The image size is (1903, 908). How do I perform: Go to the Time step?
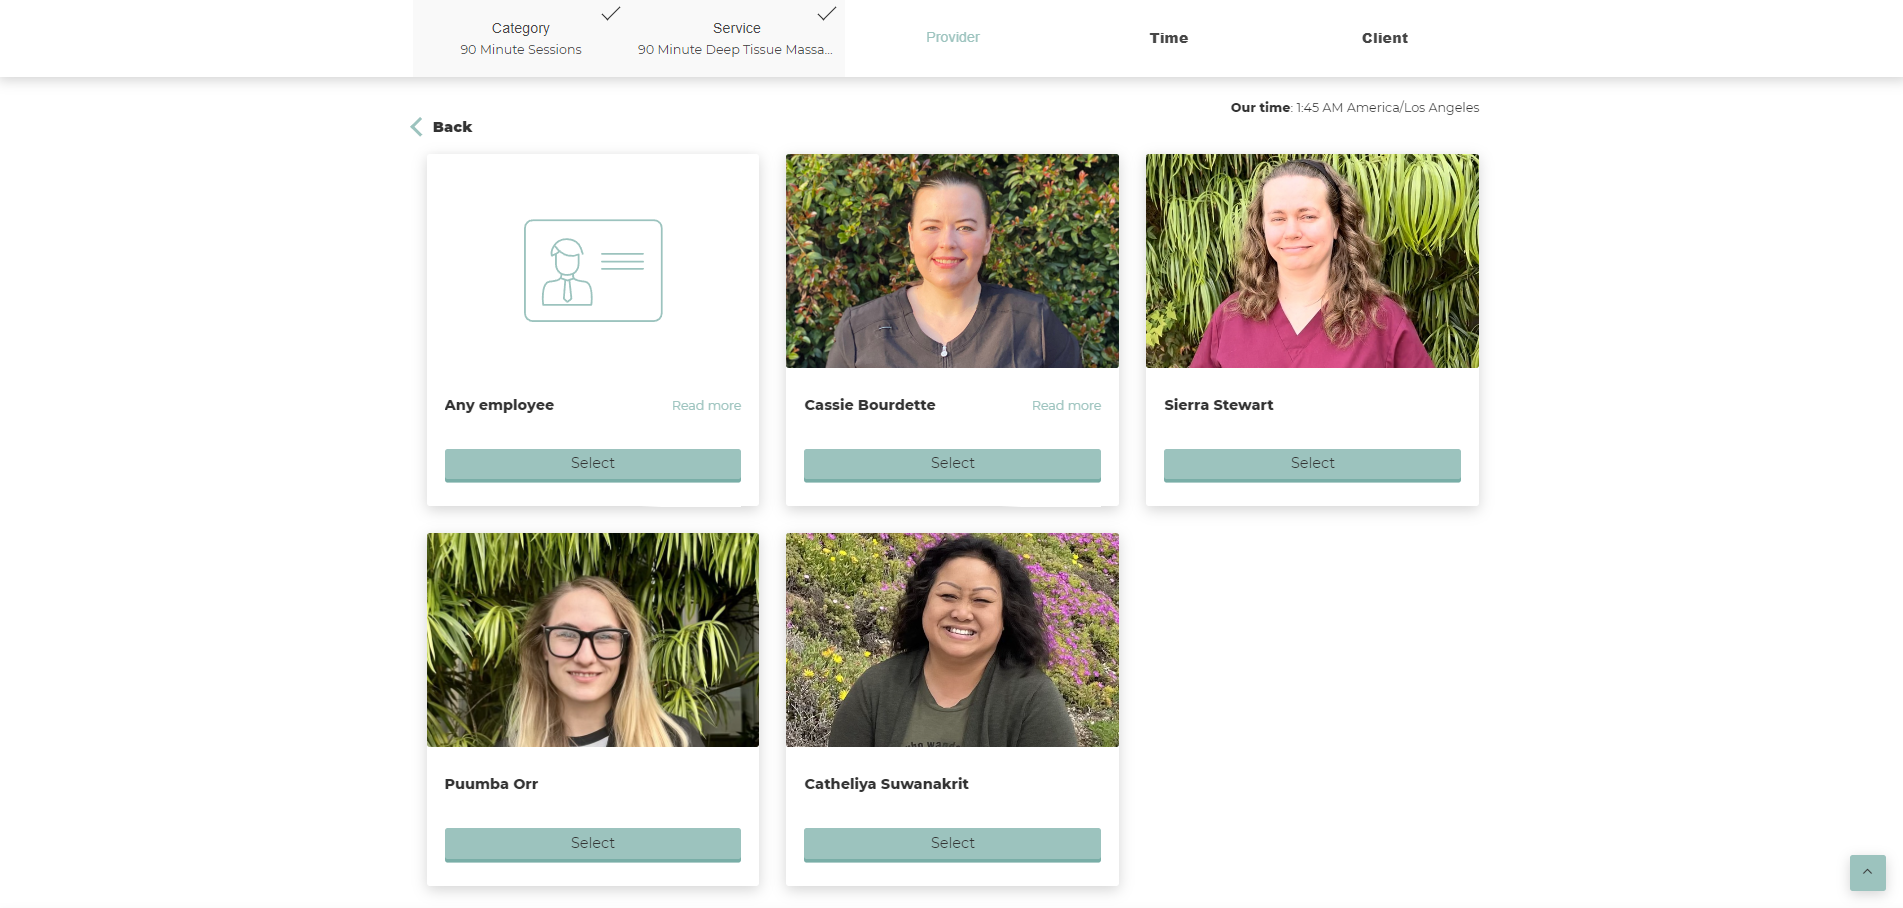point(1168,38)
